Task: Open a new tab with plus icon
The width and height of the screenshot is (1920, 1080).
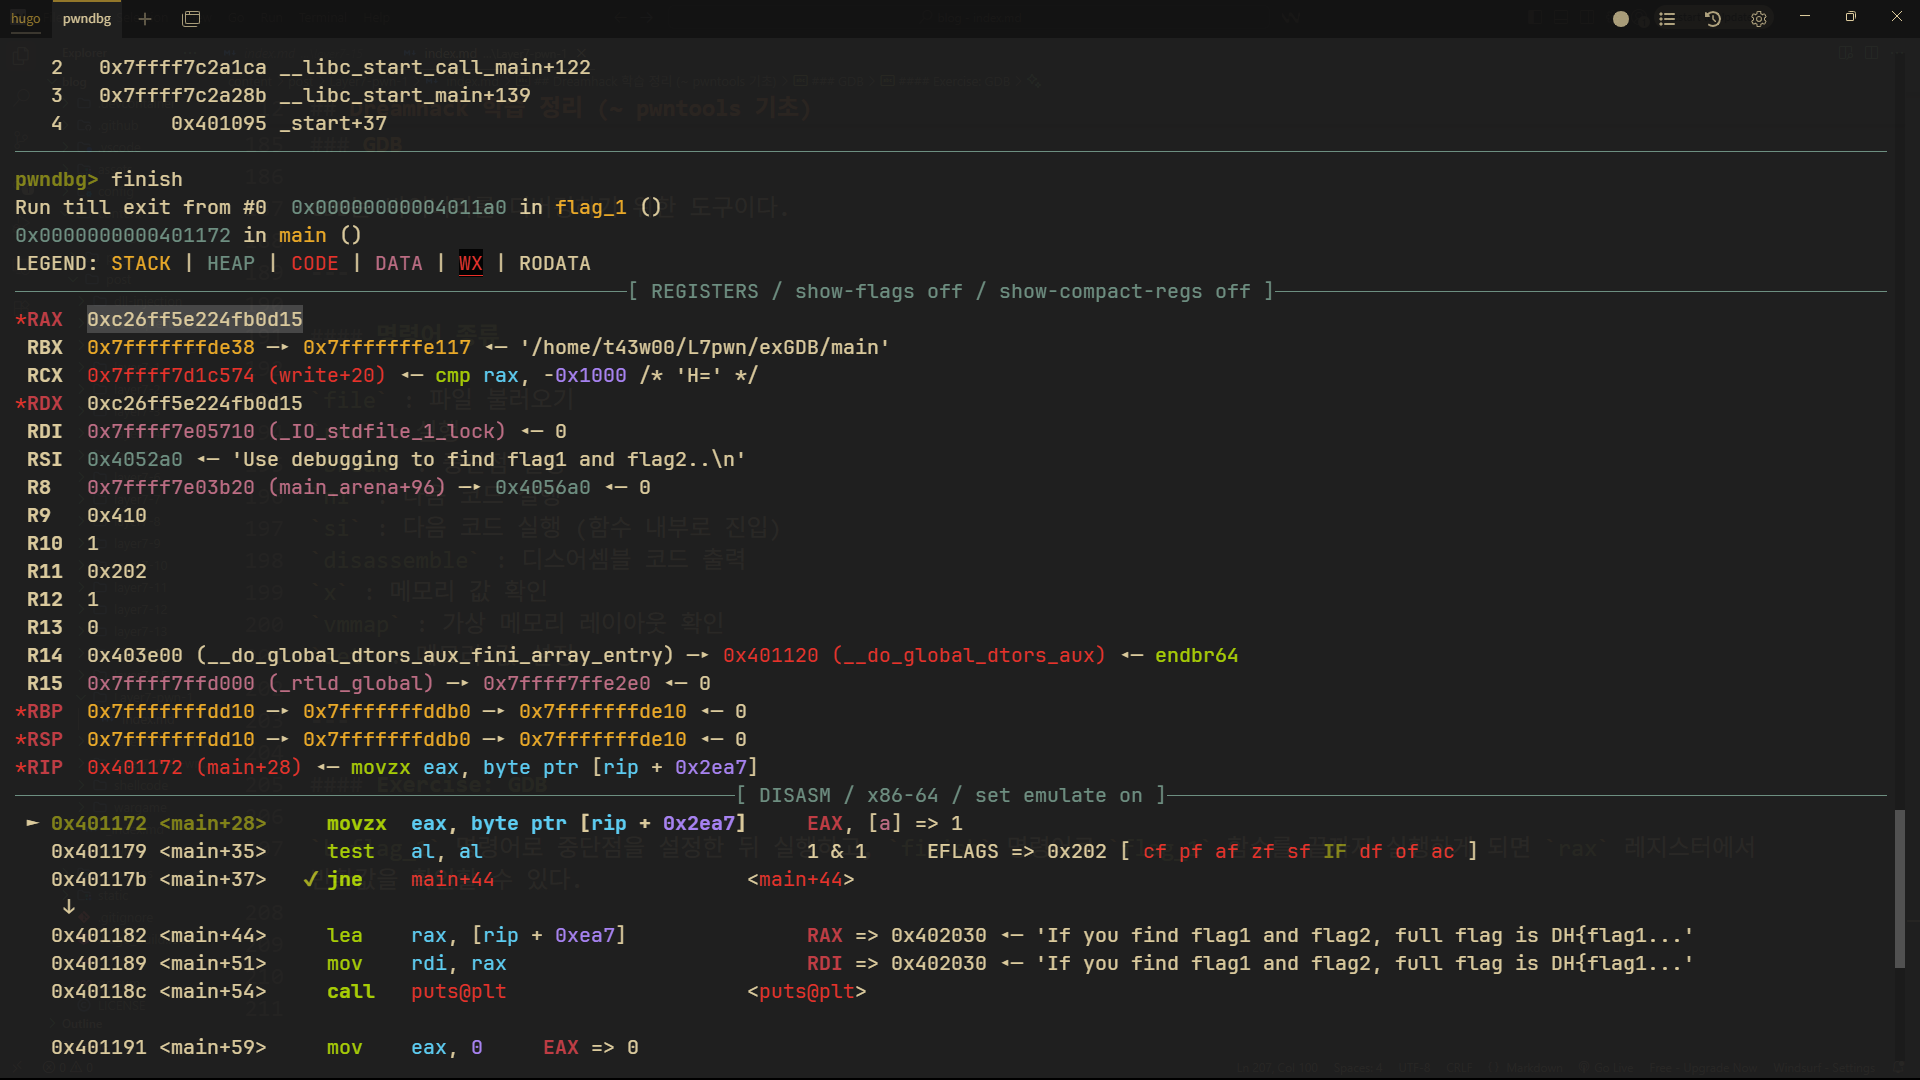Action: 145,18
